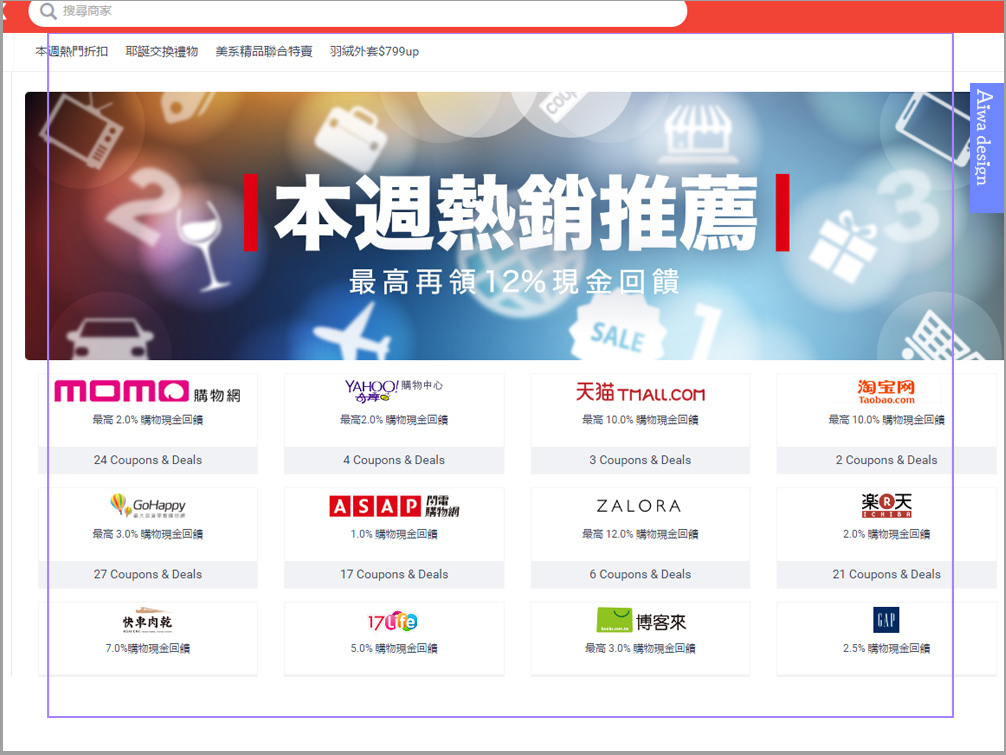Open the 本週熱門折扣 menu item
Screen dimensions: 1006x755
click(x=72, y=51)
